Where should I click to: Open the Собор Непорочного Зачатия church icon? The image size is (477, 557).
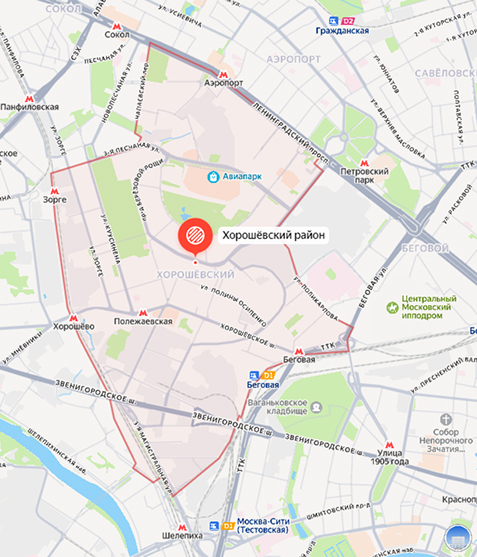pyautogui.click(x=445, y=419)
